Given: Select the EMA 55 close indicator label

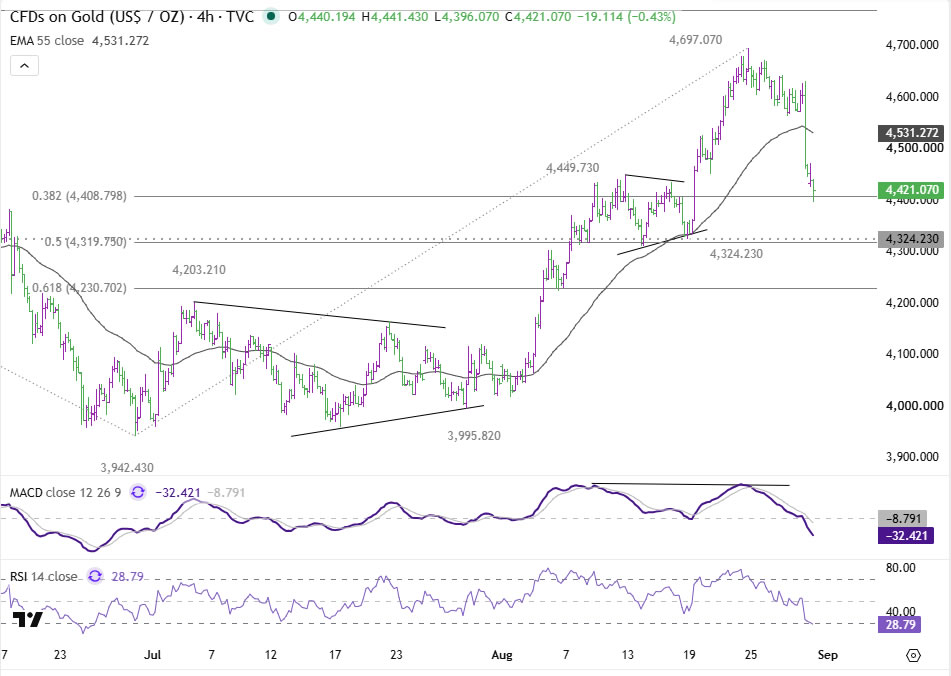Looking at the screenshot, I should 47,41.
